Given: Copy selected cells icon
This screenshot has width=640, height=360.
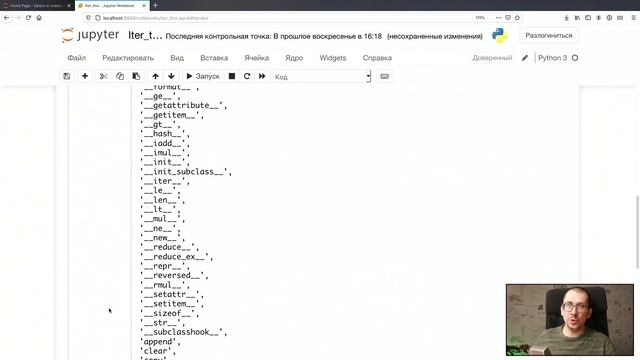Looking at the screenshot, I should [x=120, y=76].
